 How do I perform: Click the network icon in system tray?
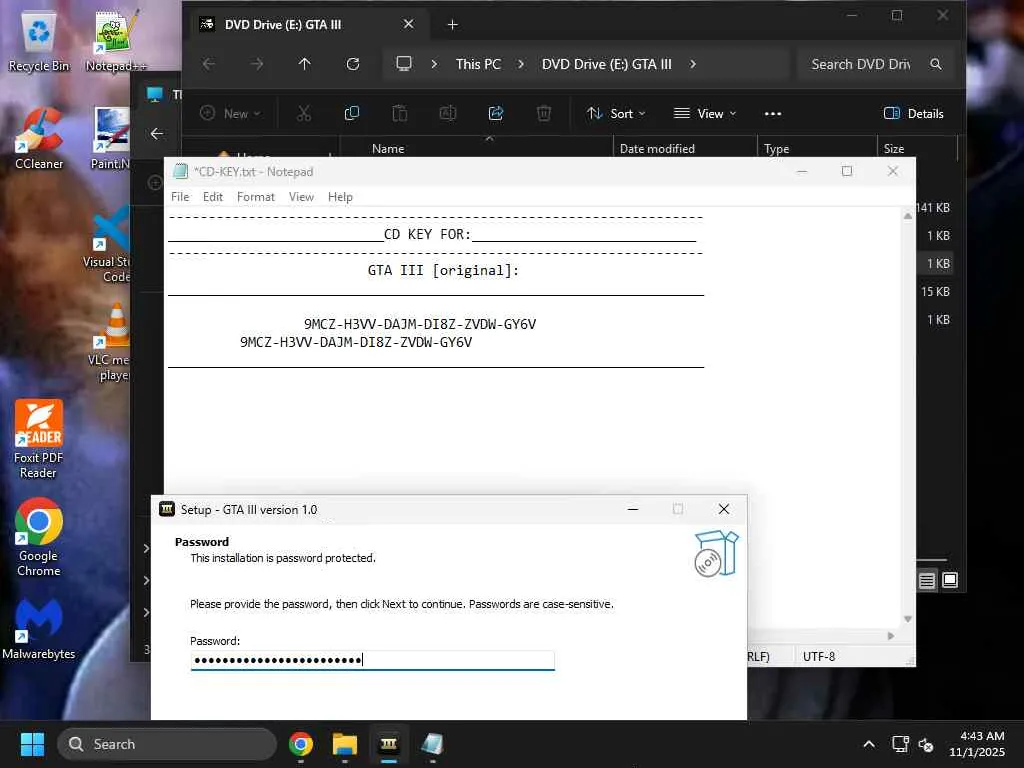900,744
